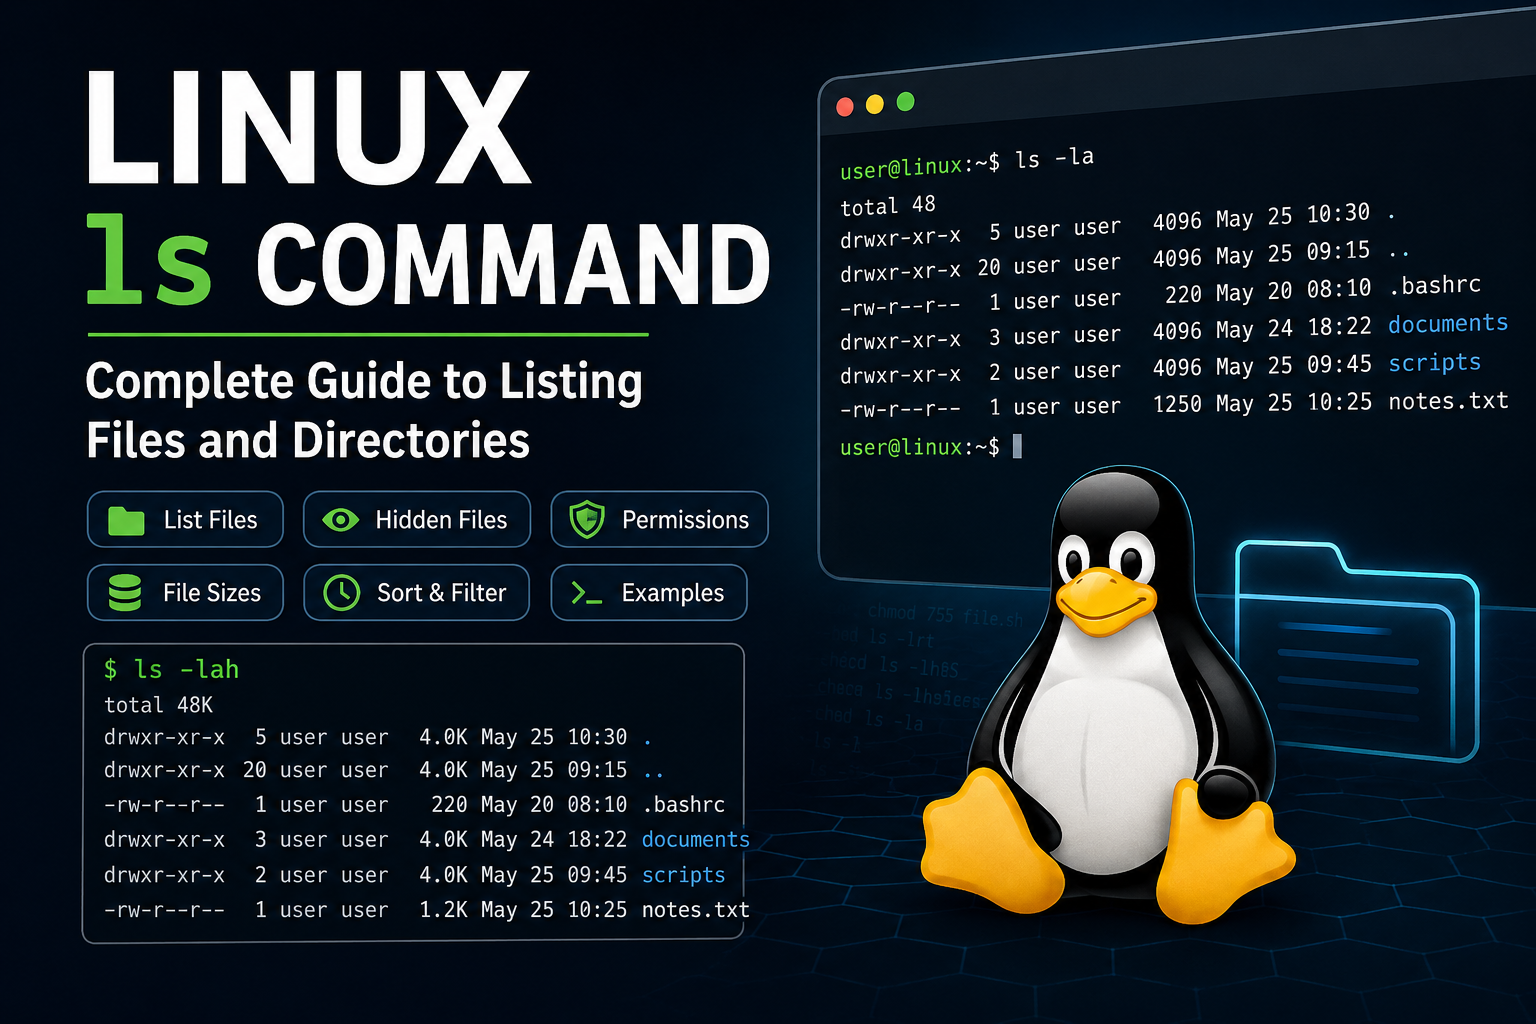
Task: Click "scripts" in the ls -lah listing
Action: point(683,875)
